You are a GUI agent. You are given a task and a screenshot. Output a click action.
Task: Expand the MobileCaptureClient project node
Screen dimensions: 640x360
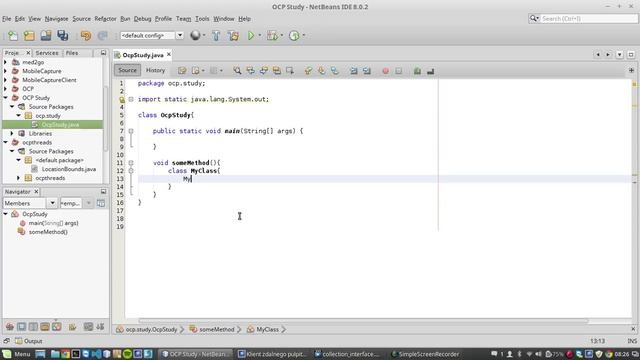5,80
